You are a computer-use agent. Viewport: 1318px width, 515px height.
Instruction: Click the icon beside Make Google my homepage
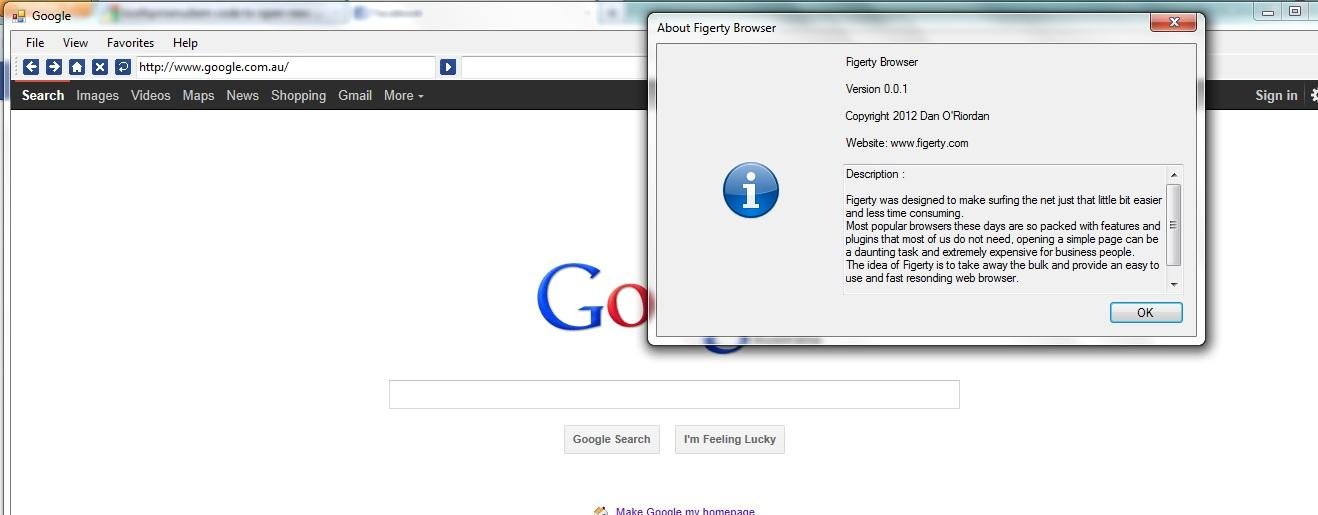pos(601,510)
